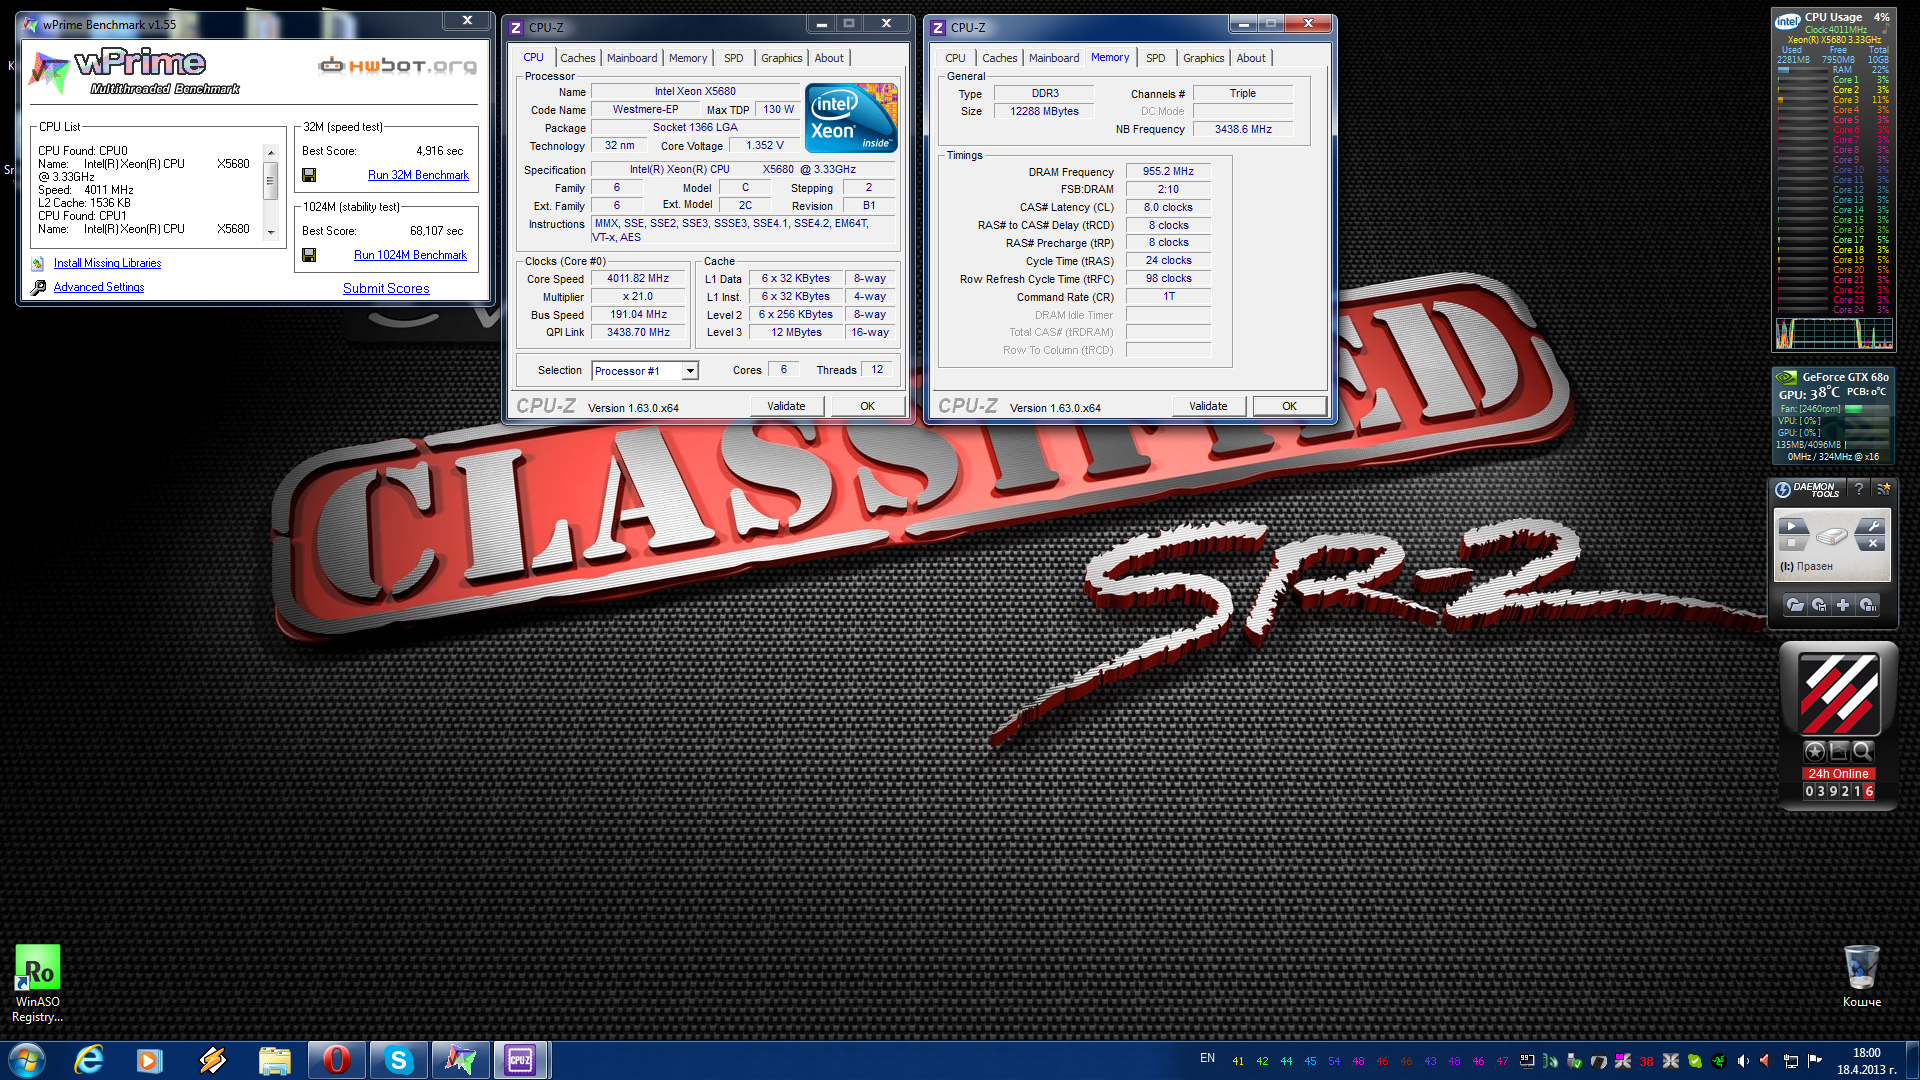Open the WinASO Registry desktop shortcut

[x=37, y=984]
